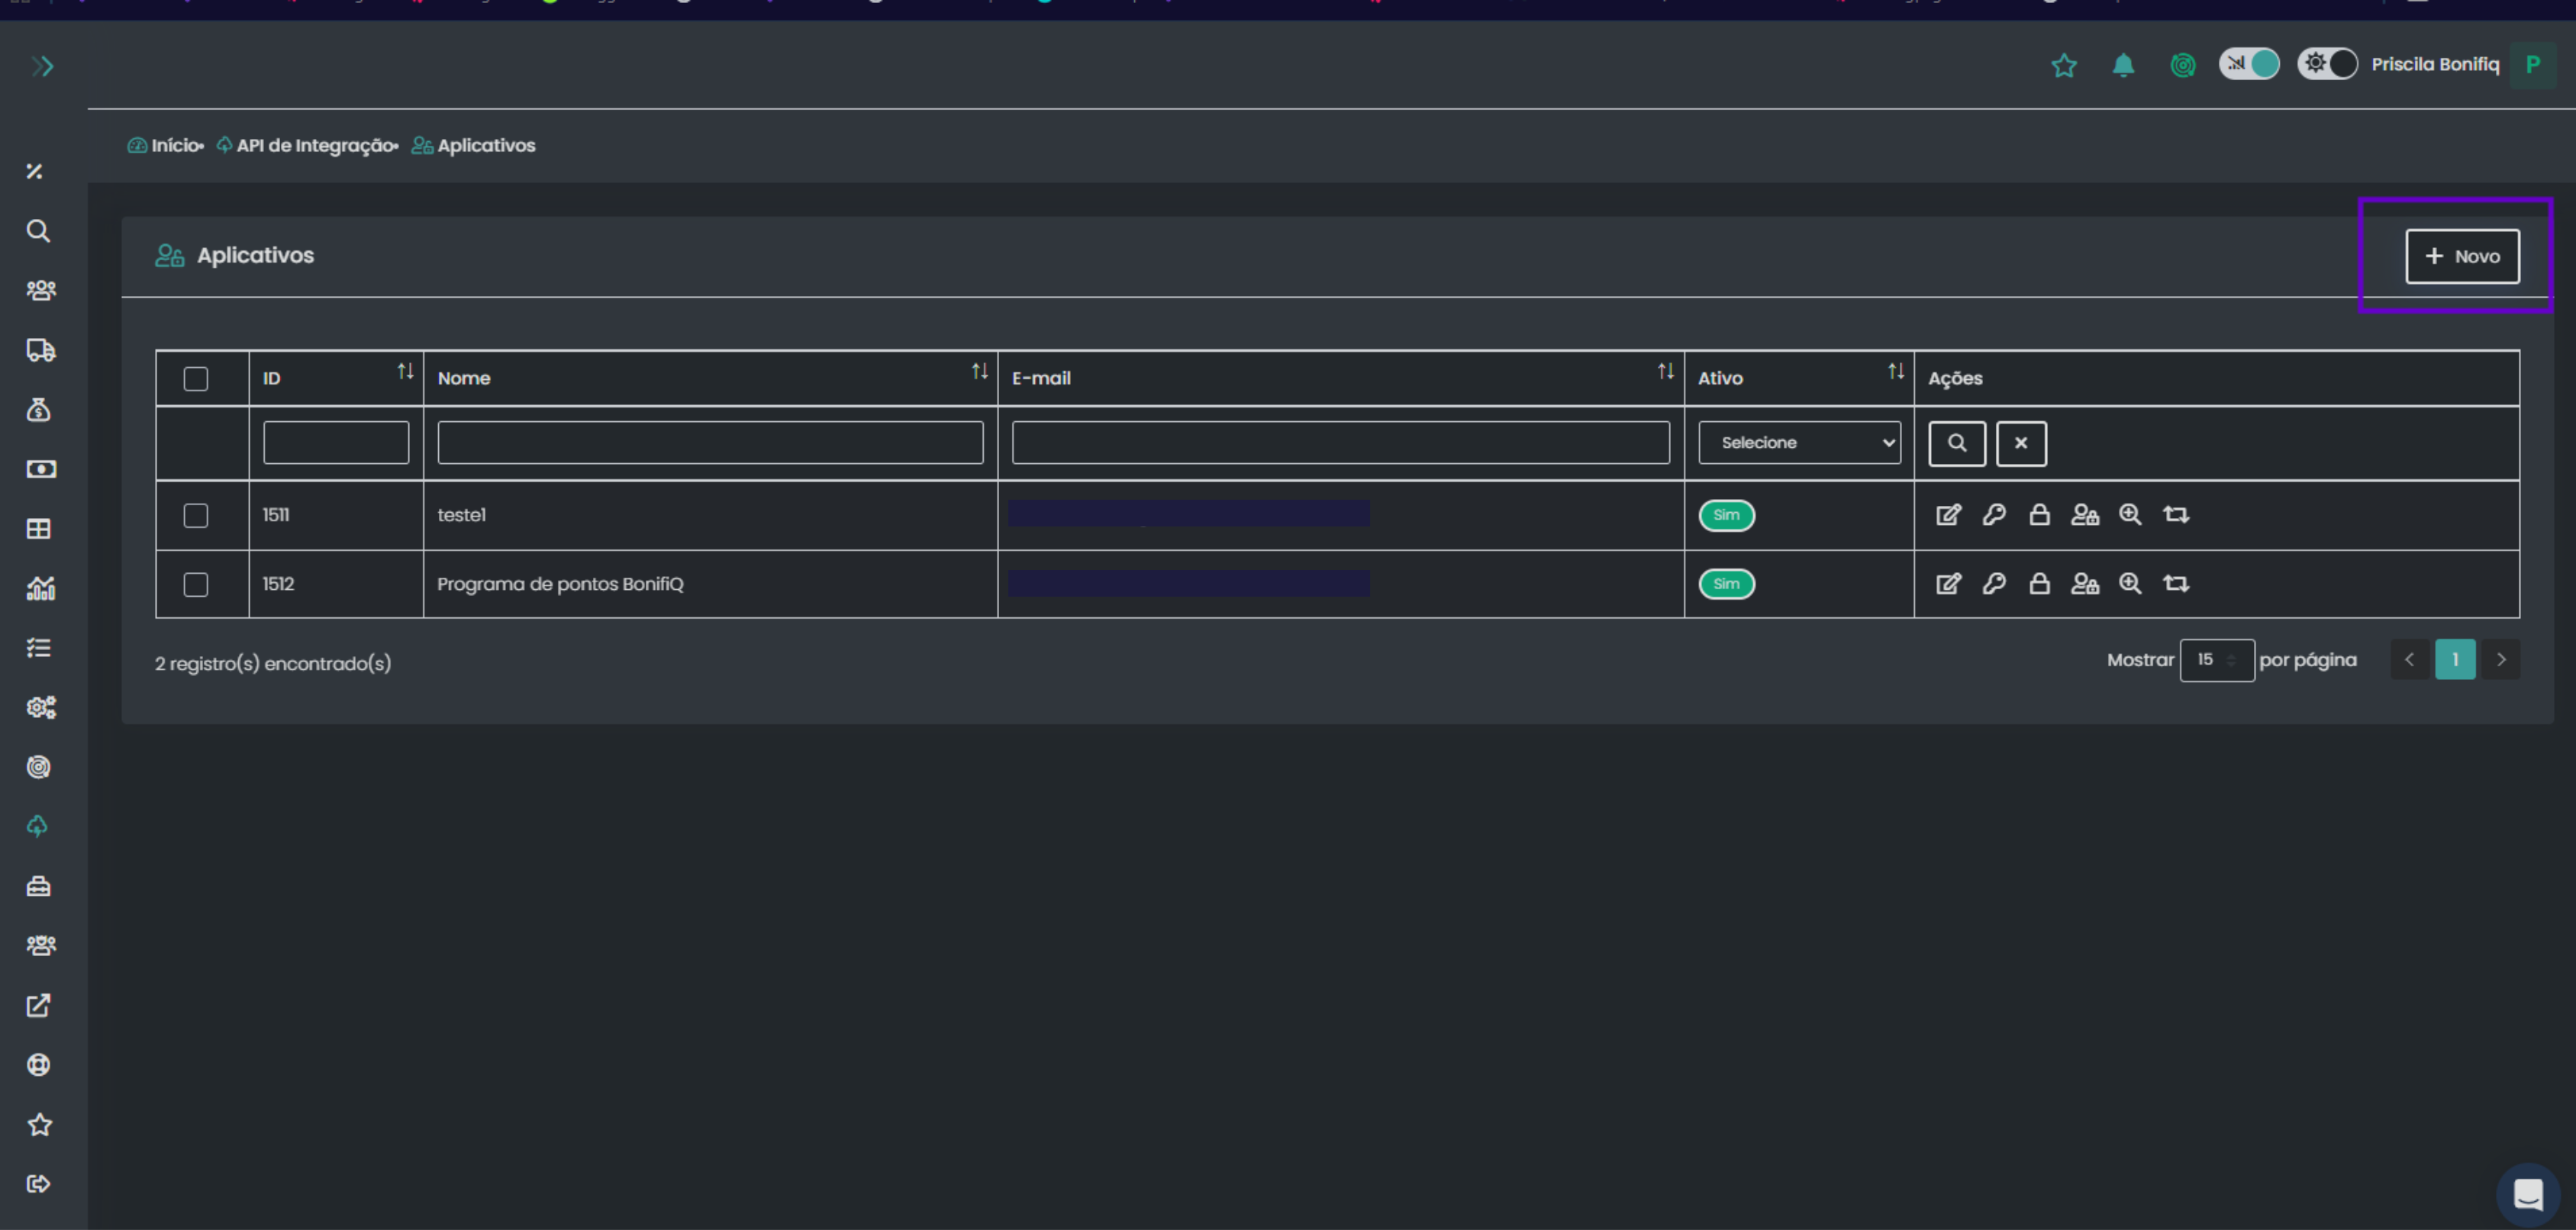
Task: Click the delivery truck sidebar icon
Action: 40,350
